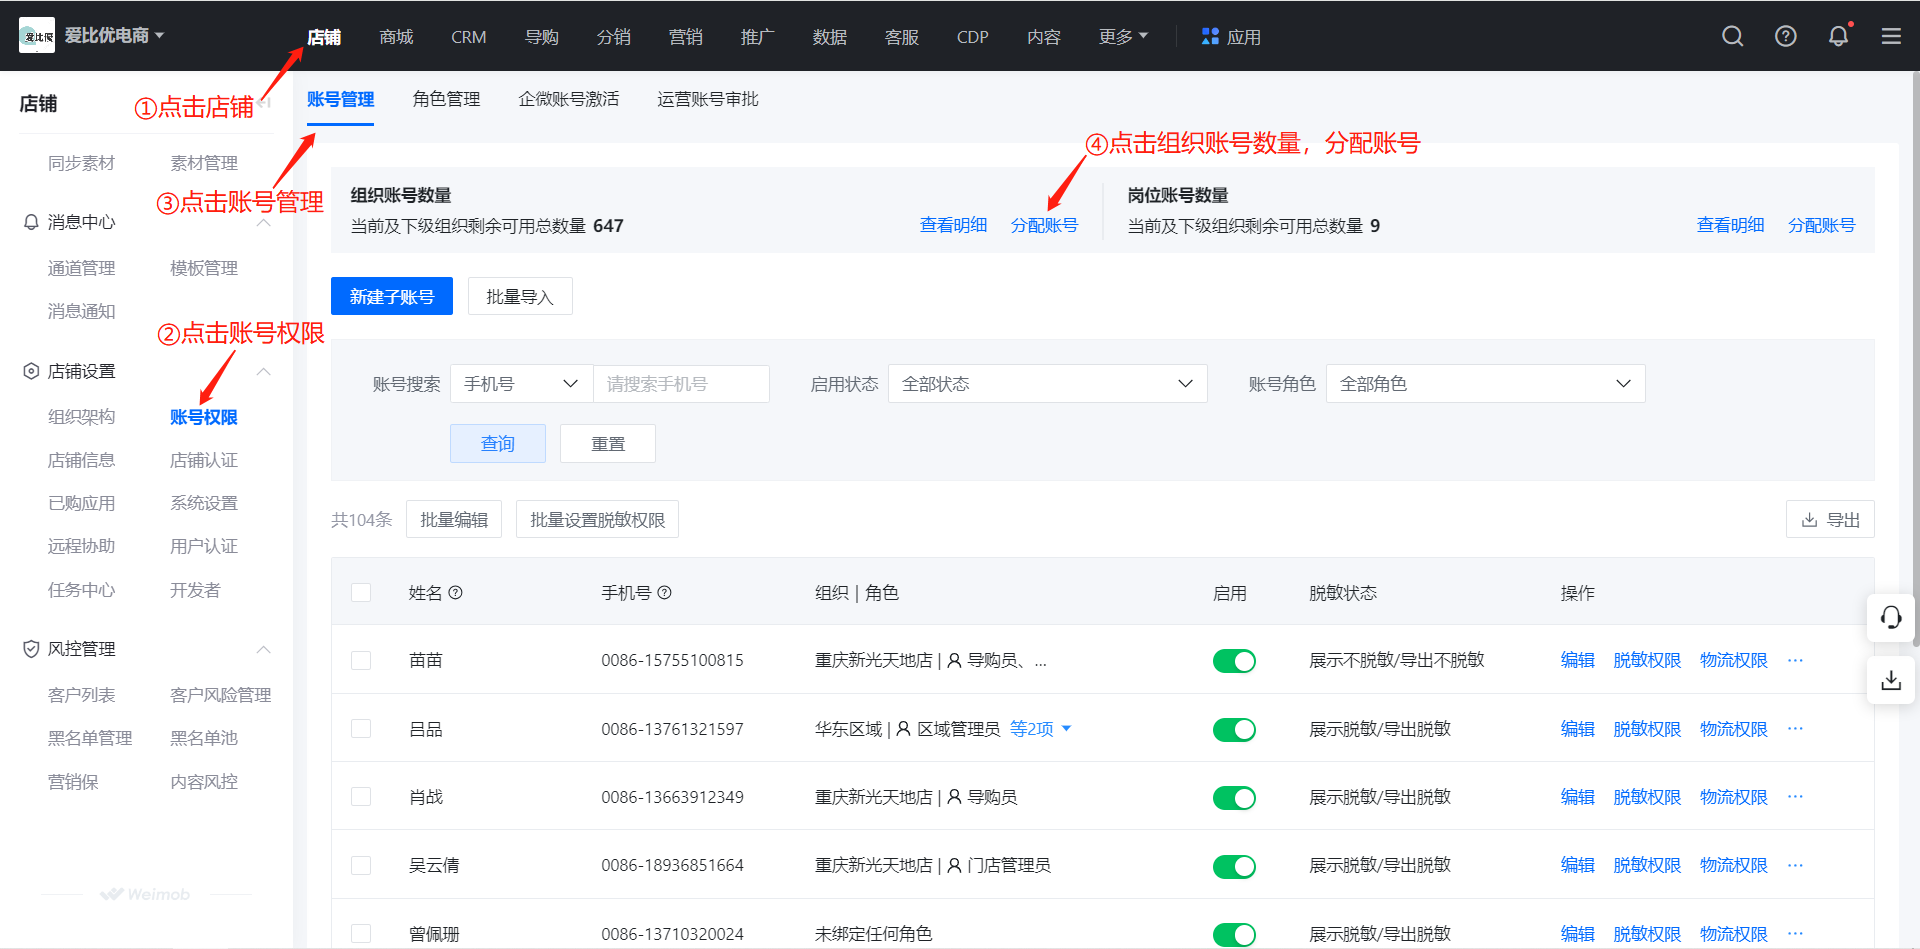Click the 批量编辑 button
1920x949 pixels.
[454, 519]
